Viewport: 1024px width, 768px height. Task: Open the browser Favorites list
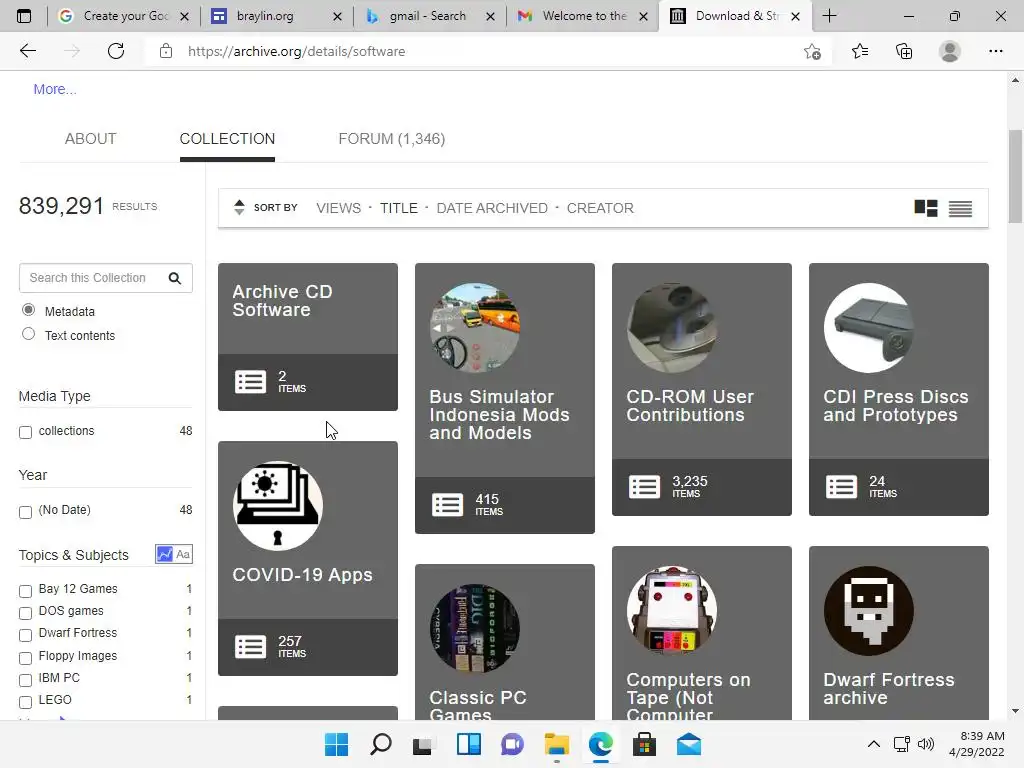tap(859, 51)
